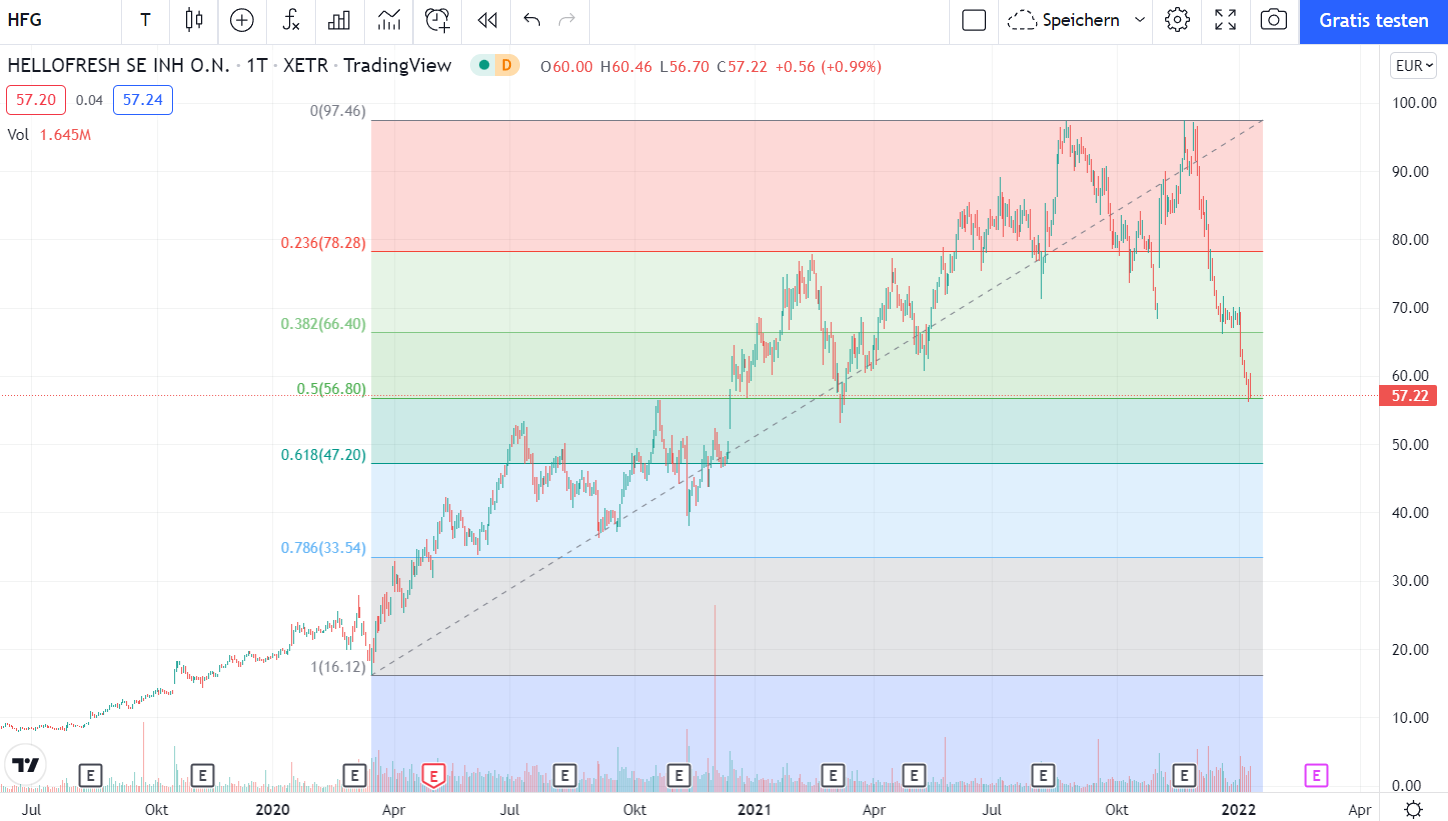The width and height of the screenshot is (1448, 821).
Task: Redo the last chart action
Action: 567,20
